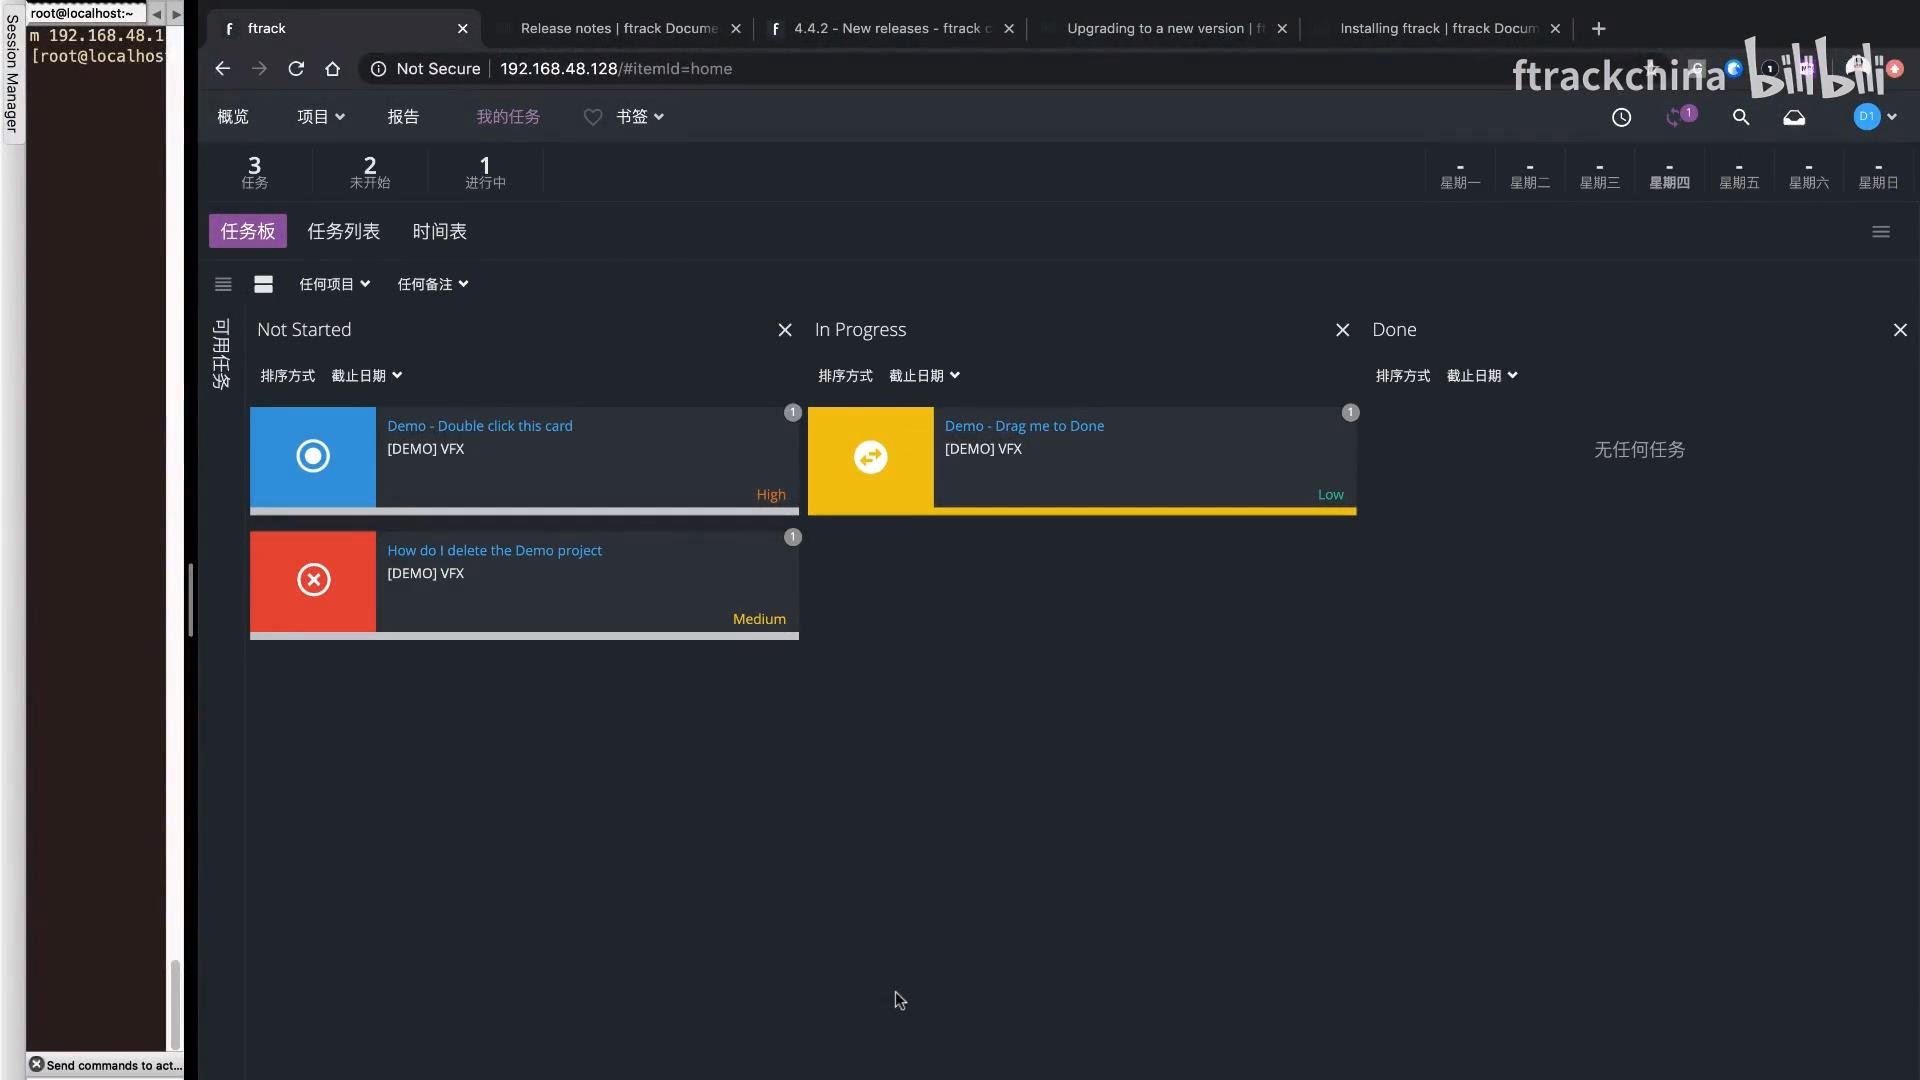The height and width of the screenshot is (1080, 1920).
Task: Expand the 书签 bookmarks dropdown
Action: pyautogui.click(x=640, y=117)
